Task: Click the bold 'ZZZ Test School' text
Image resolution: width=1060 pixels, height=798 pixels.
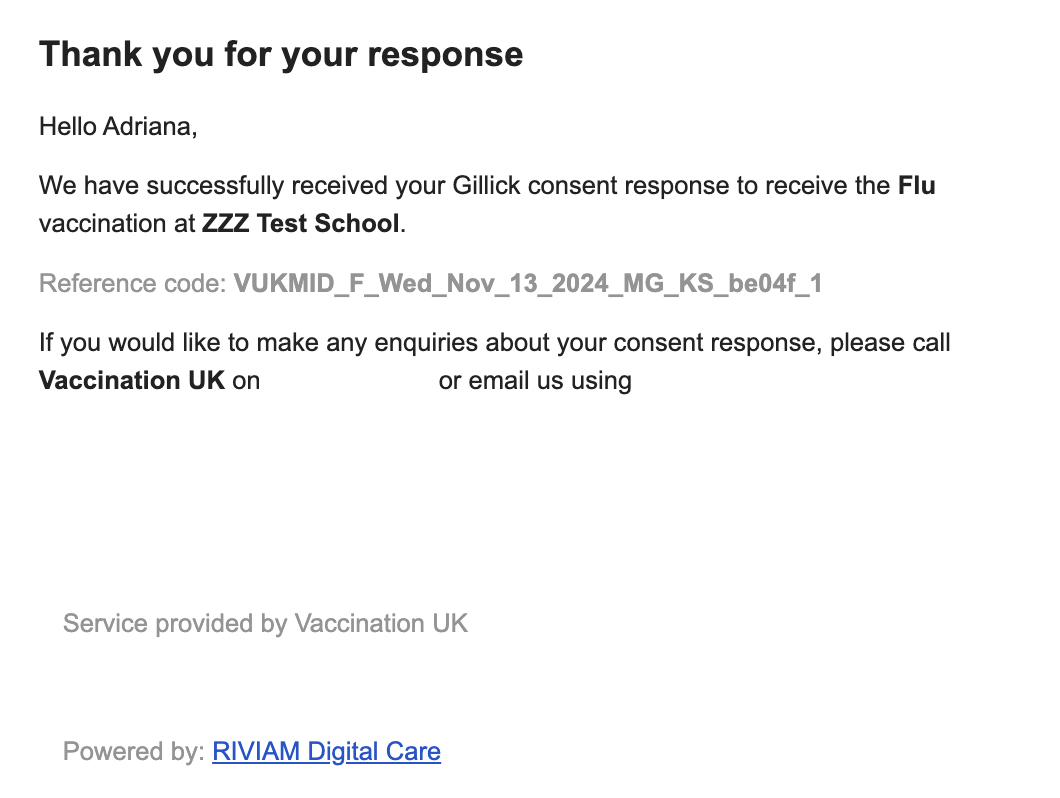Action: (x=300, y=223)
